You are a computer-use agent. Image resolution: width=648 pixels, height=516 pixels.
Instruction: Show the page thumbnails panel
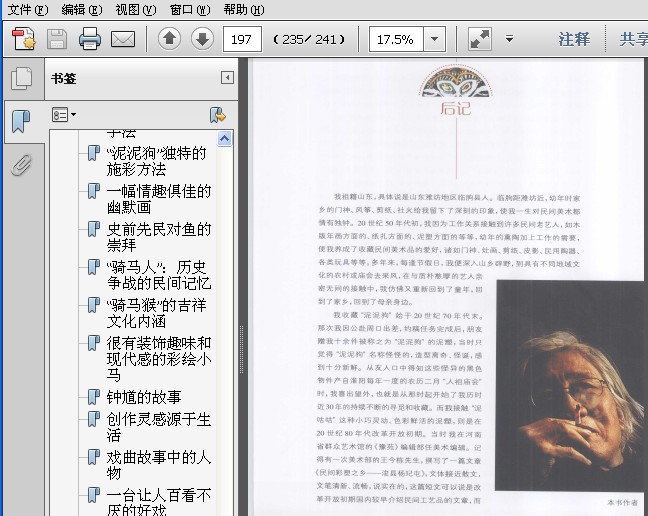[22, 78]
